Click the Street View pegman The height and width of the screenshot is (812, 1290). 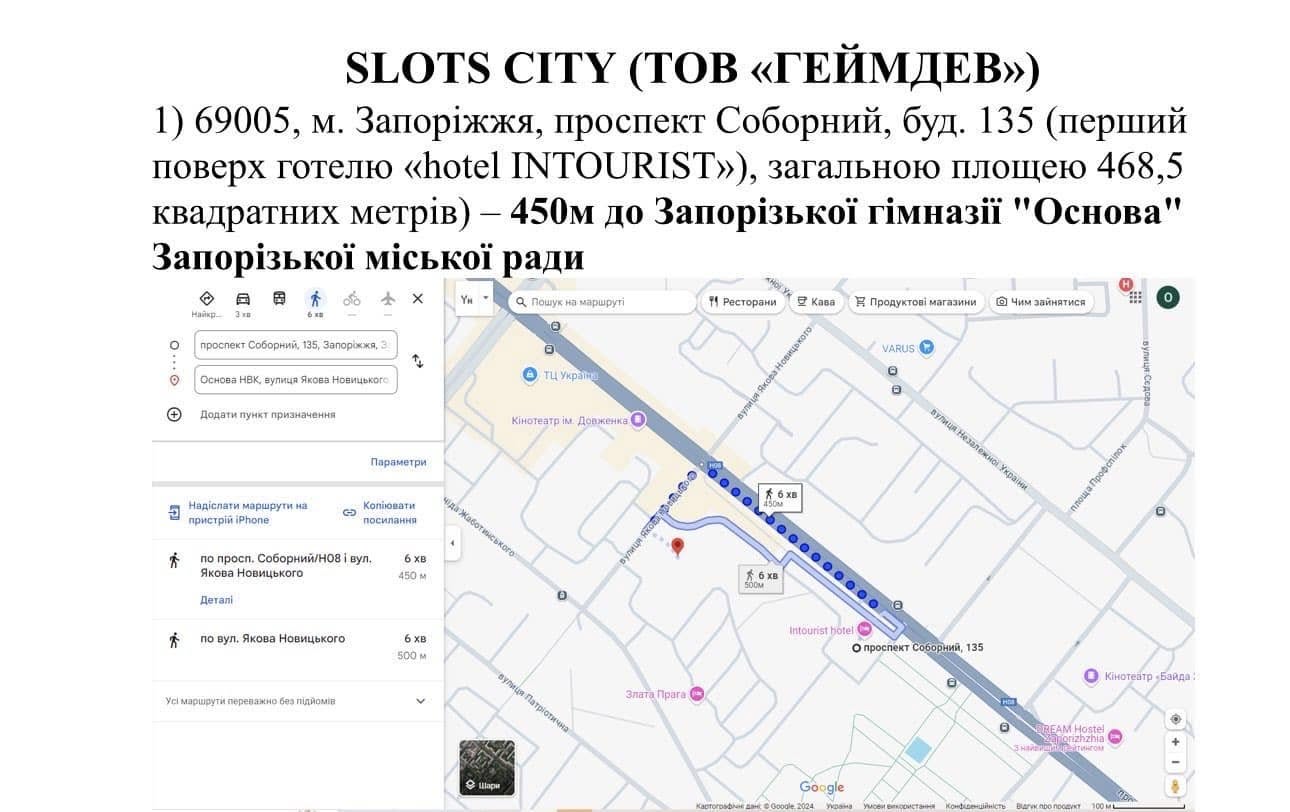pyautogui.click(x=1176, y=787)
